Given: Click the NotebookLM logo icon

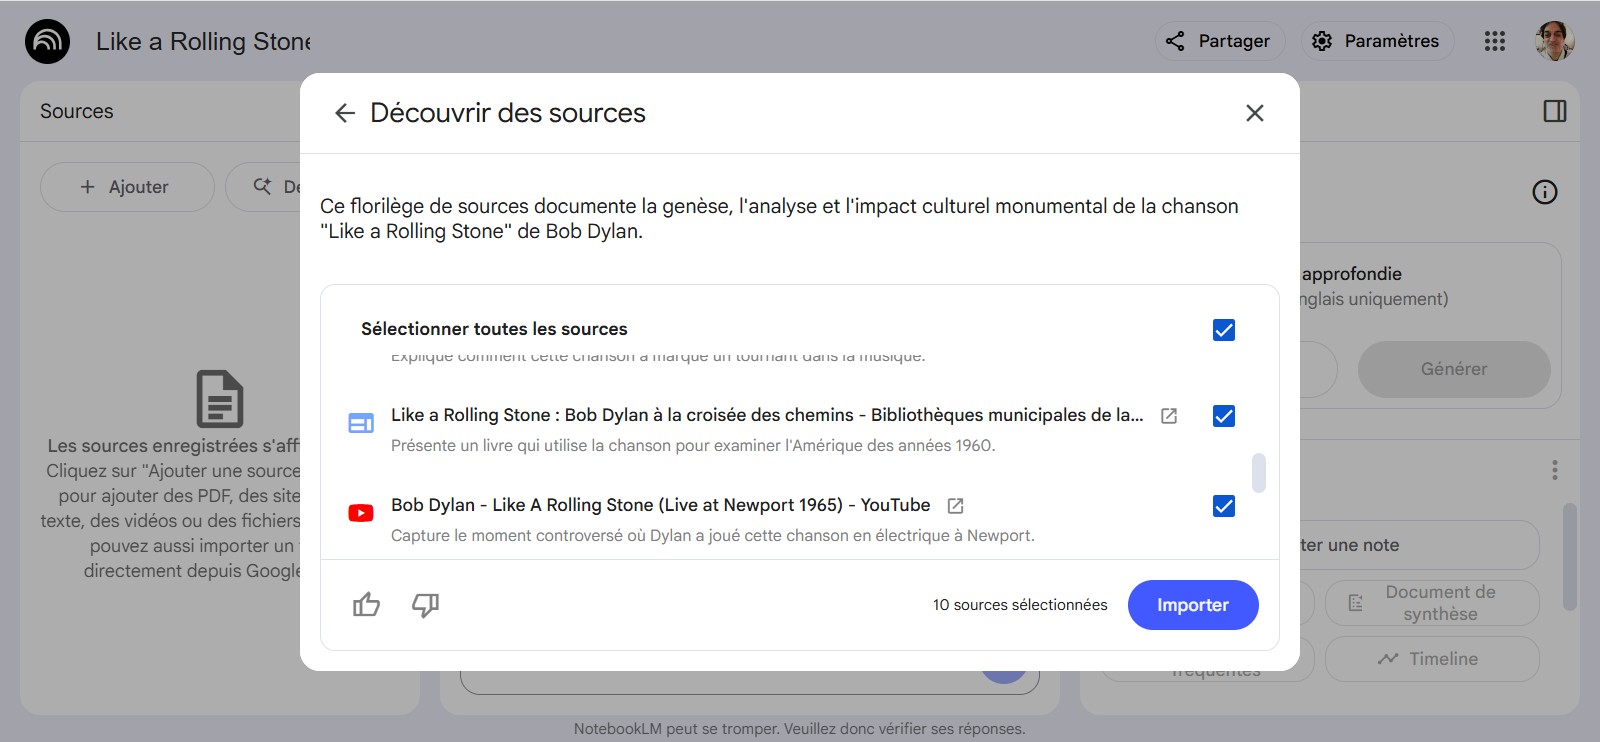Looking at the screenshot, I should coord(47,41).
